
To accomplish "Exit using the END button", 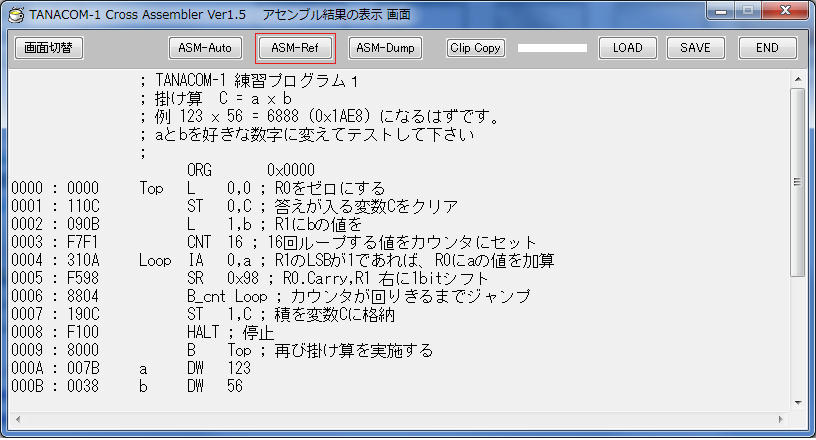I will point(767,48).
